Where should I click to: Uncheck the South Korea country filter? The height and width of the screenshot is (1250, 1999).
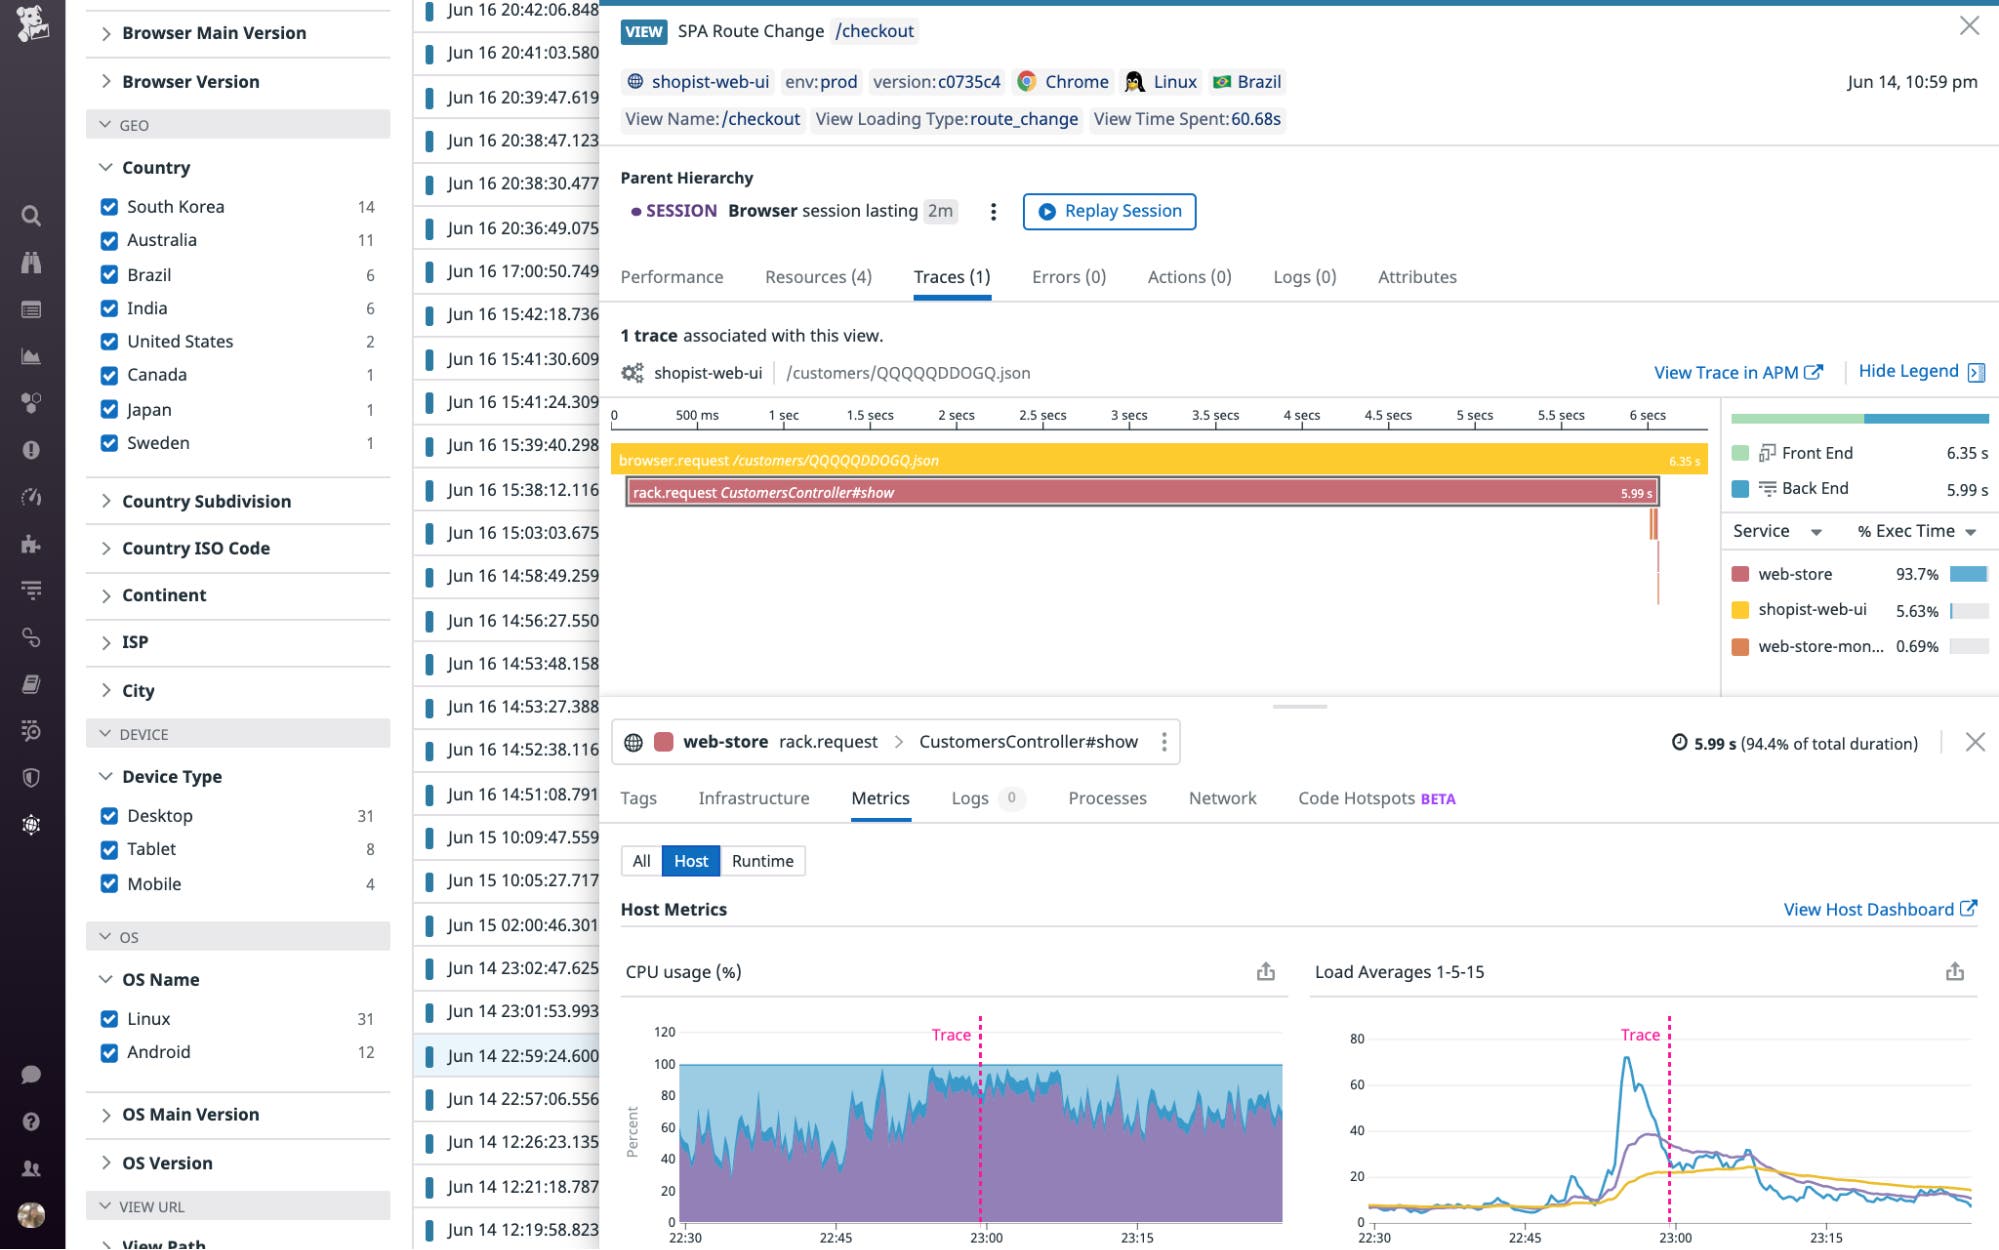108,206
